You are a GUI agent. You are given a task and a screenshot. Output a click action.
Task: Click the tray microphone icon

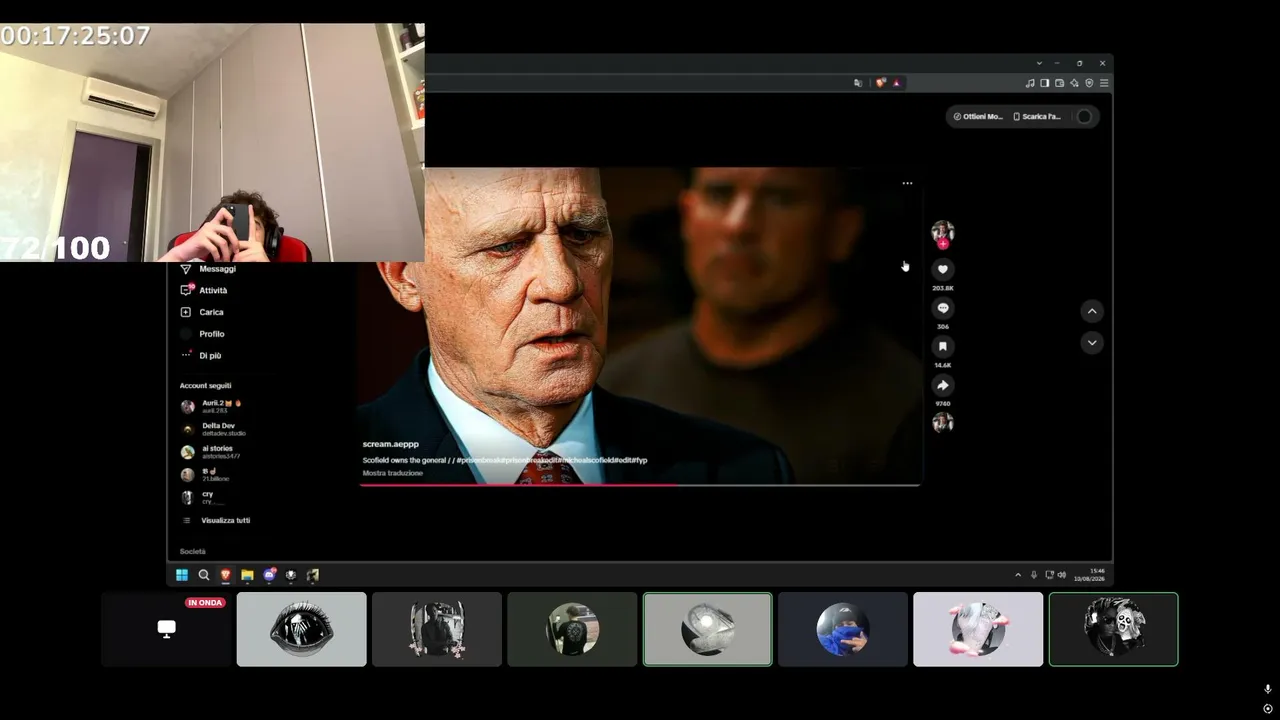point(1034,575)
